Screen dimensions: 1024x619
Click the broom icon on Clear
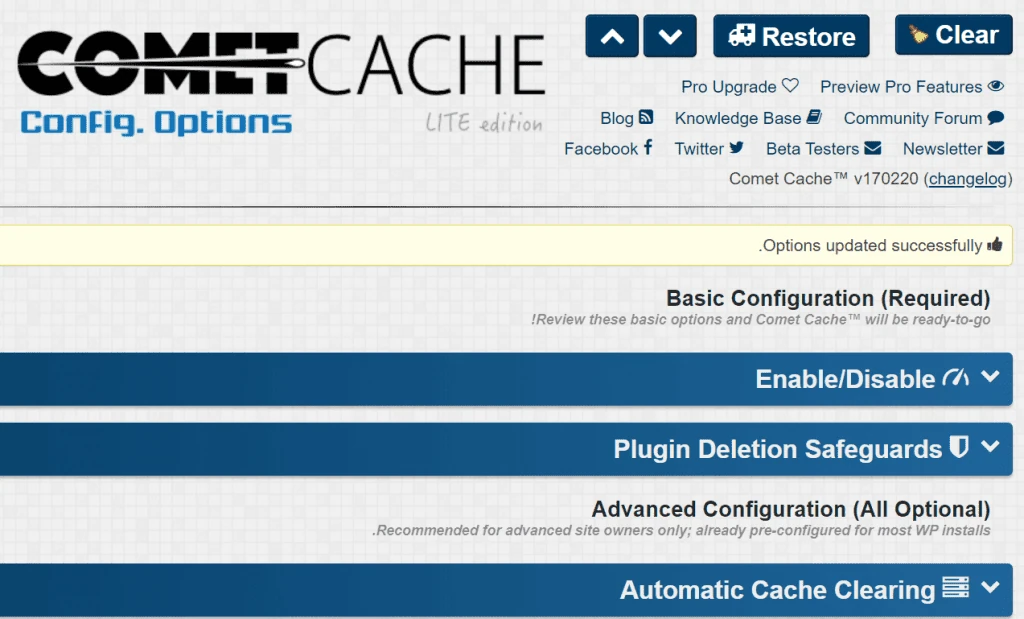918,35
